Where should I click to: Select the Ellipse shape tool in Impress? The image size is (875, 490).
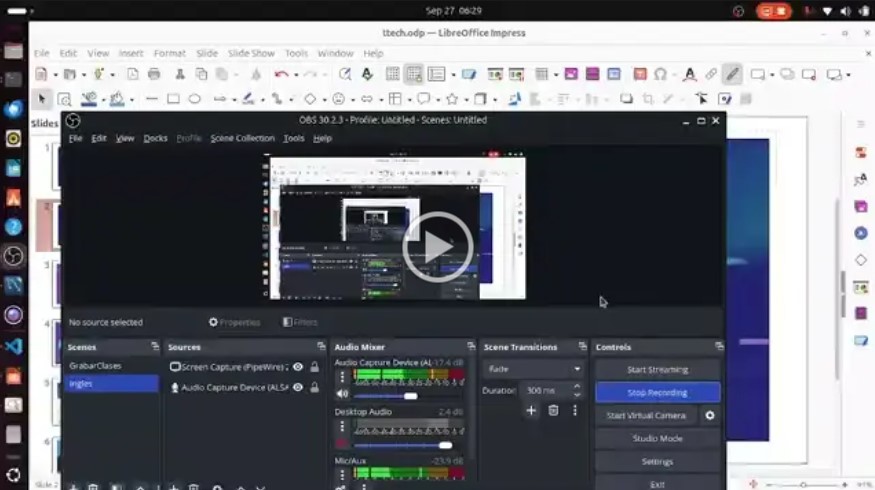click(194, 99)
